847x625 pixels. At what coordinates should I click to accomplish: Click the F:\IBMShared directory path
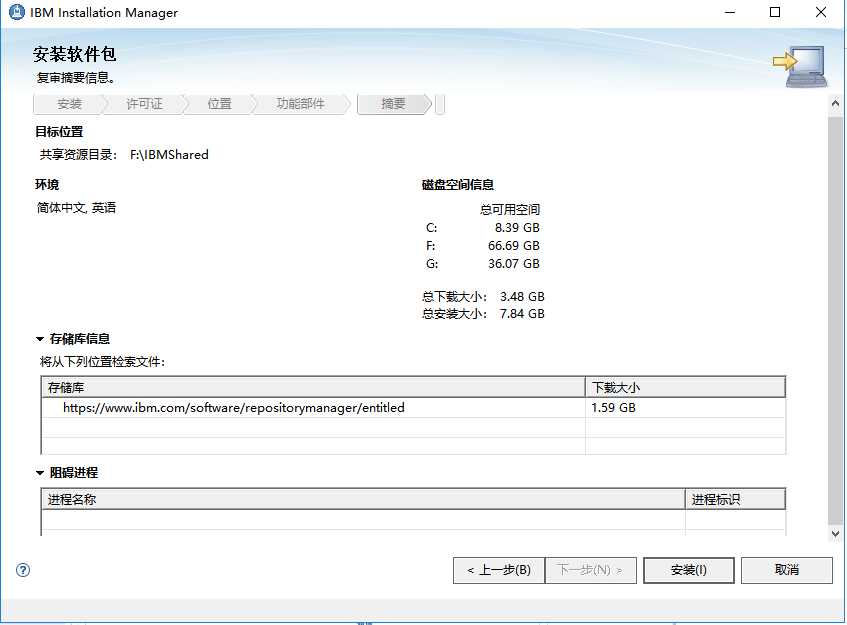pyautogui.click(x=169, y=154)
